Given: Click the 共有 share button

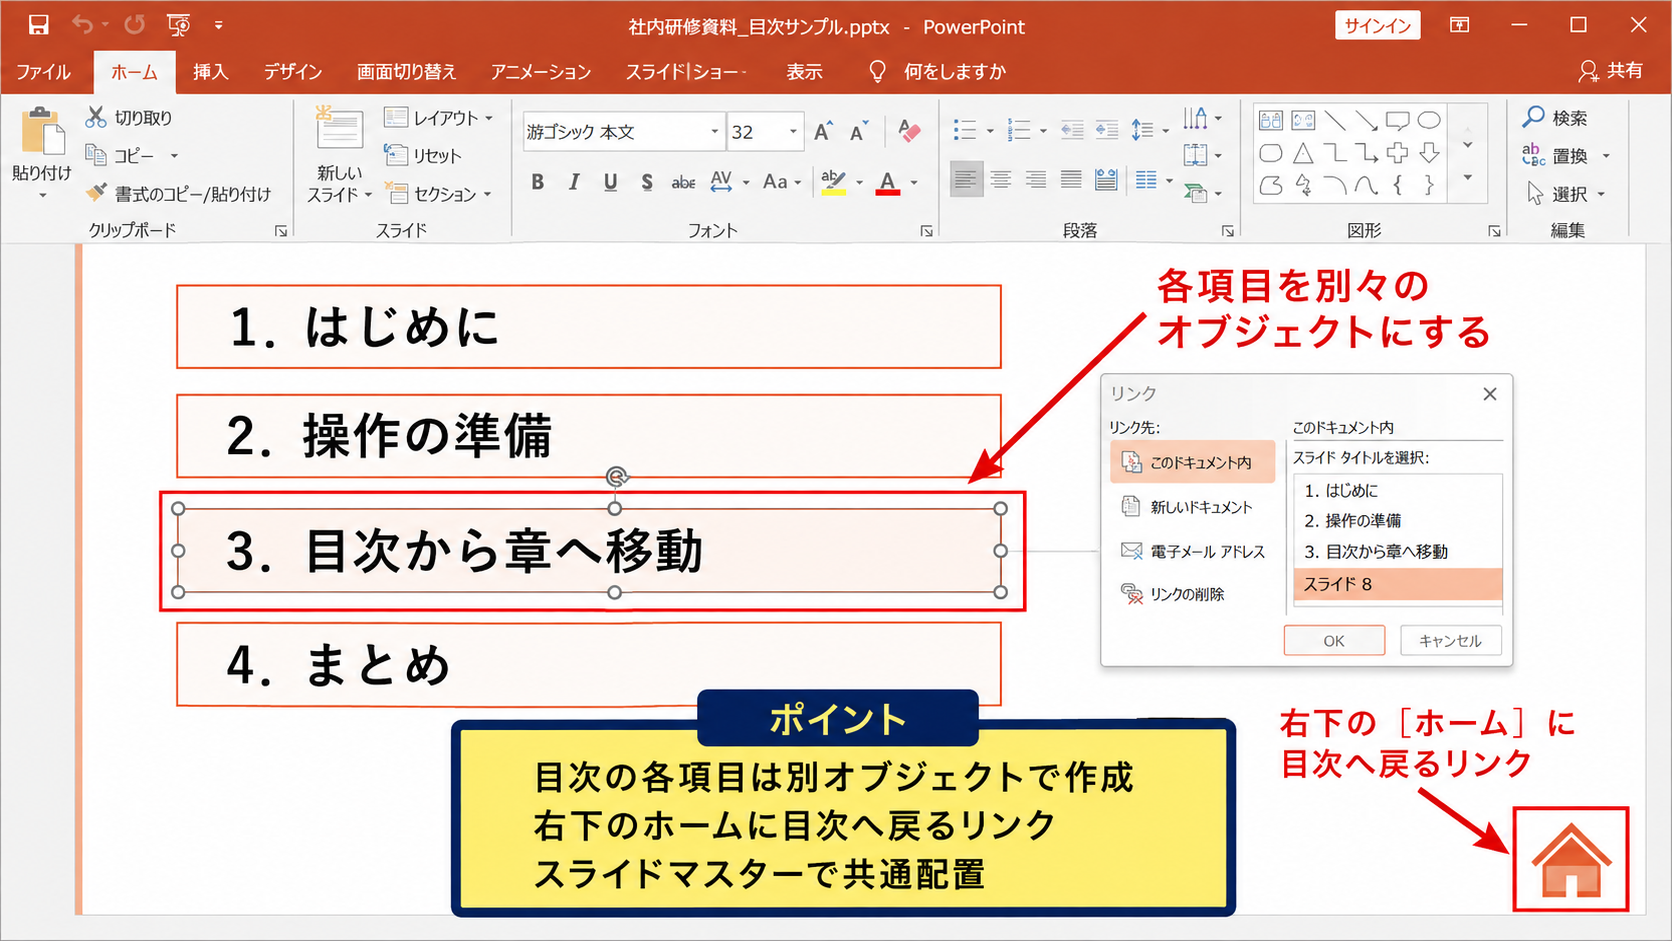Looking at the screenshot, I should coord(1611,71).
